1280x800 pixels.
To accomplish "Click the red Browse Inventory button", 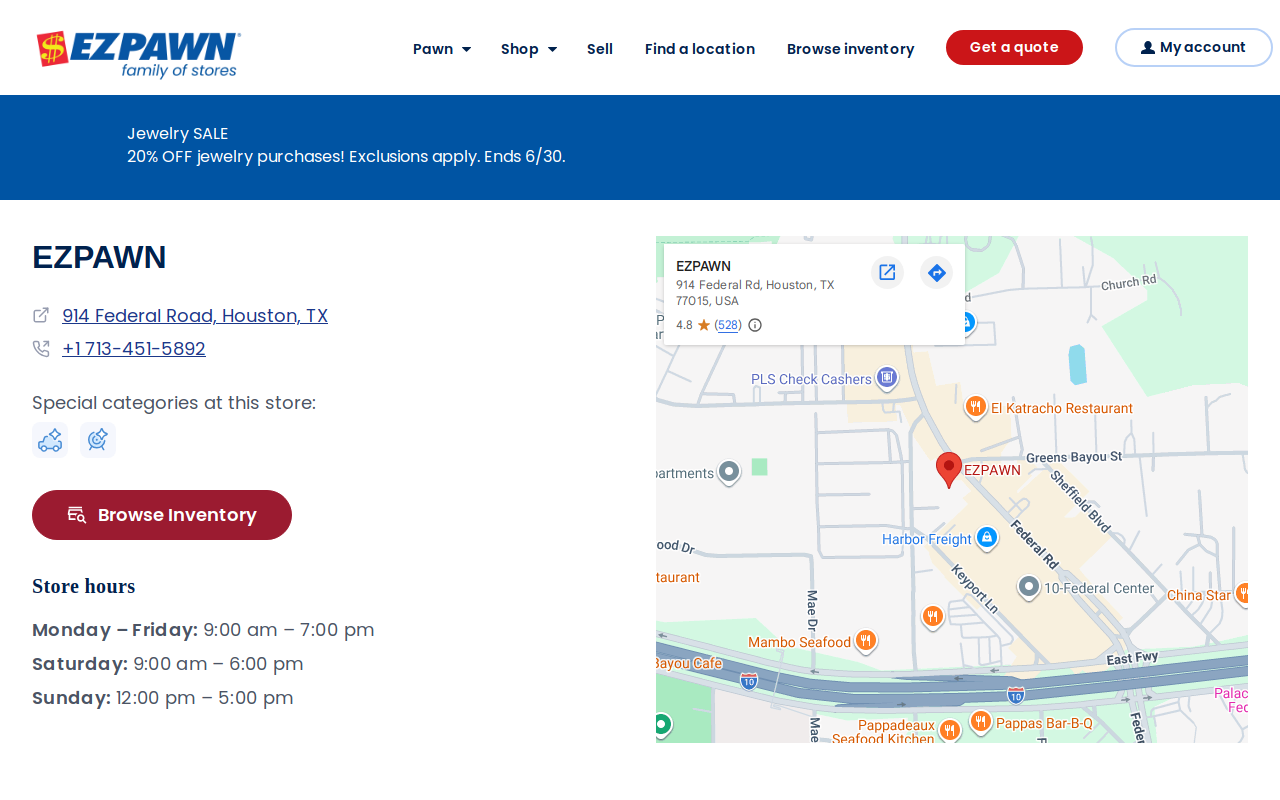I will 162,515.
